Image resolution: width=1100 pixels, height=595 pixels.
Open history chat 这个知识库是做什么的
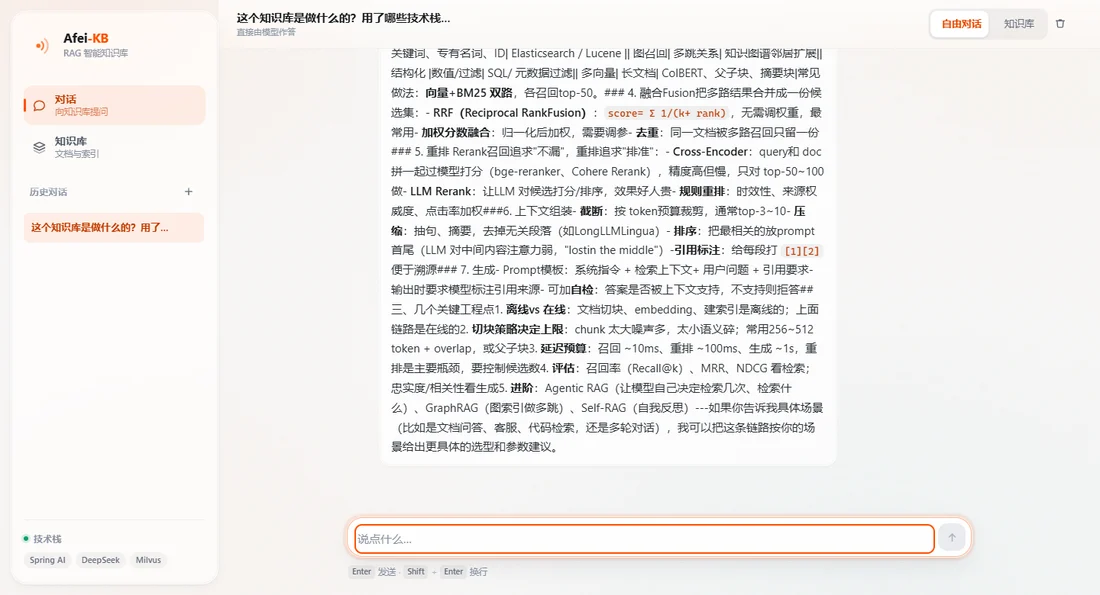click(114, 228)
